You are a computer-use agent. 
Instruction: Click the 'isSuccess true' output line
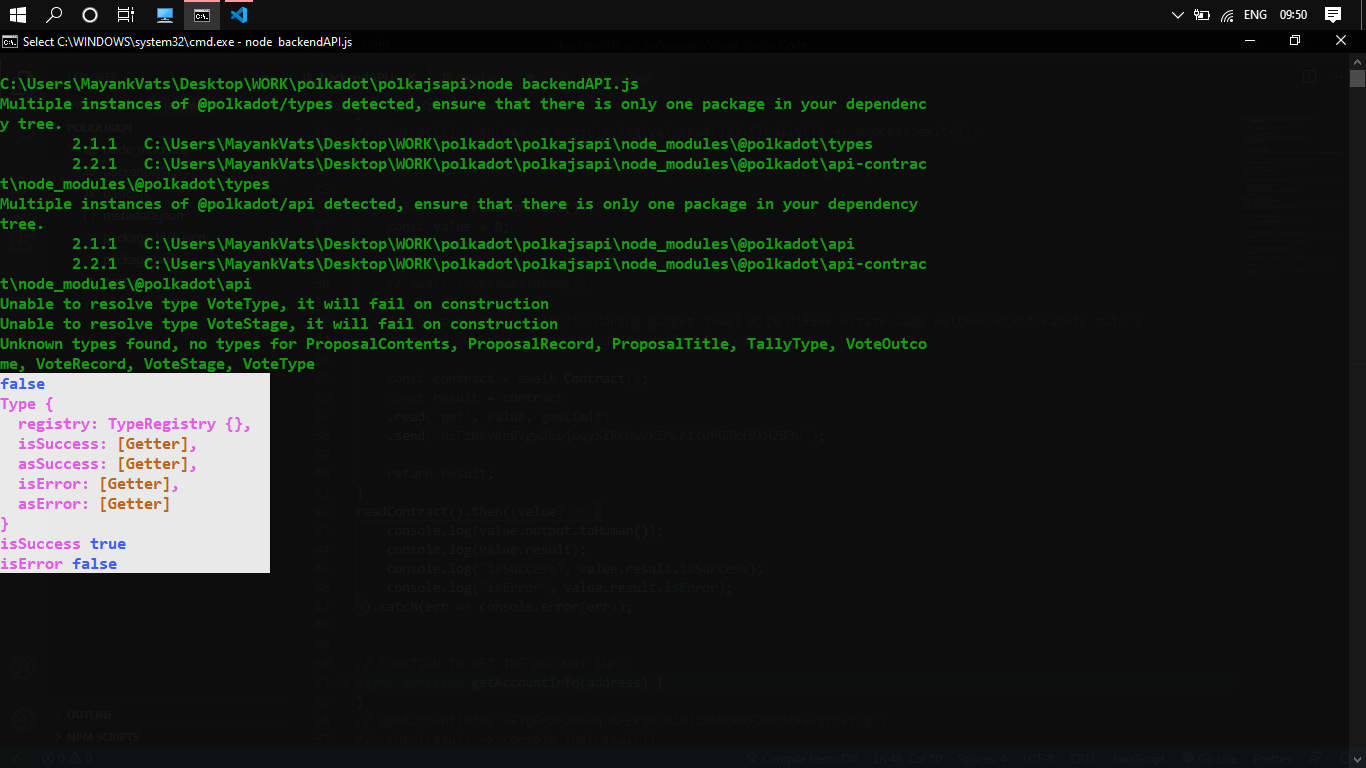(x=63, y=544)
